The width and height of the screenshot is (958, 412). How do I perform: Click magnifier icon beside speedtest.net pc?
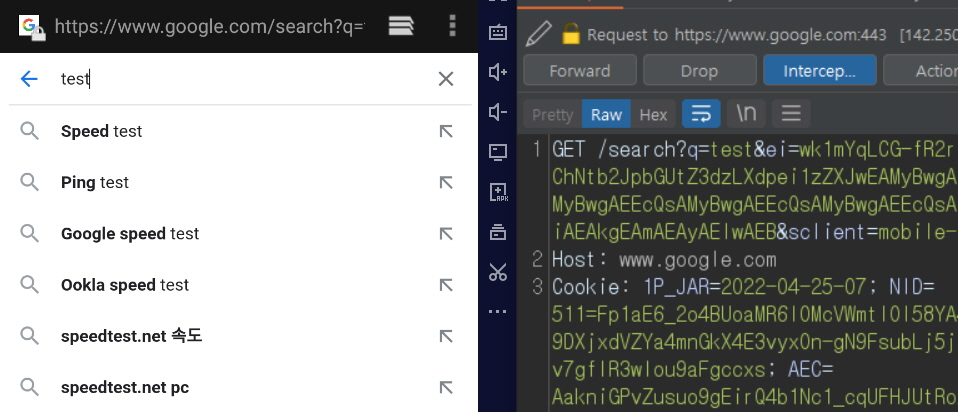[29, 387]
